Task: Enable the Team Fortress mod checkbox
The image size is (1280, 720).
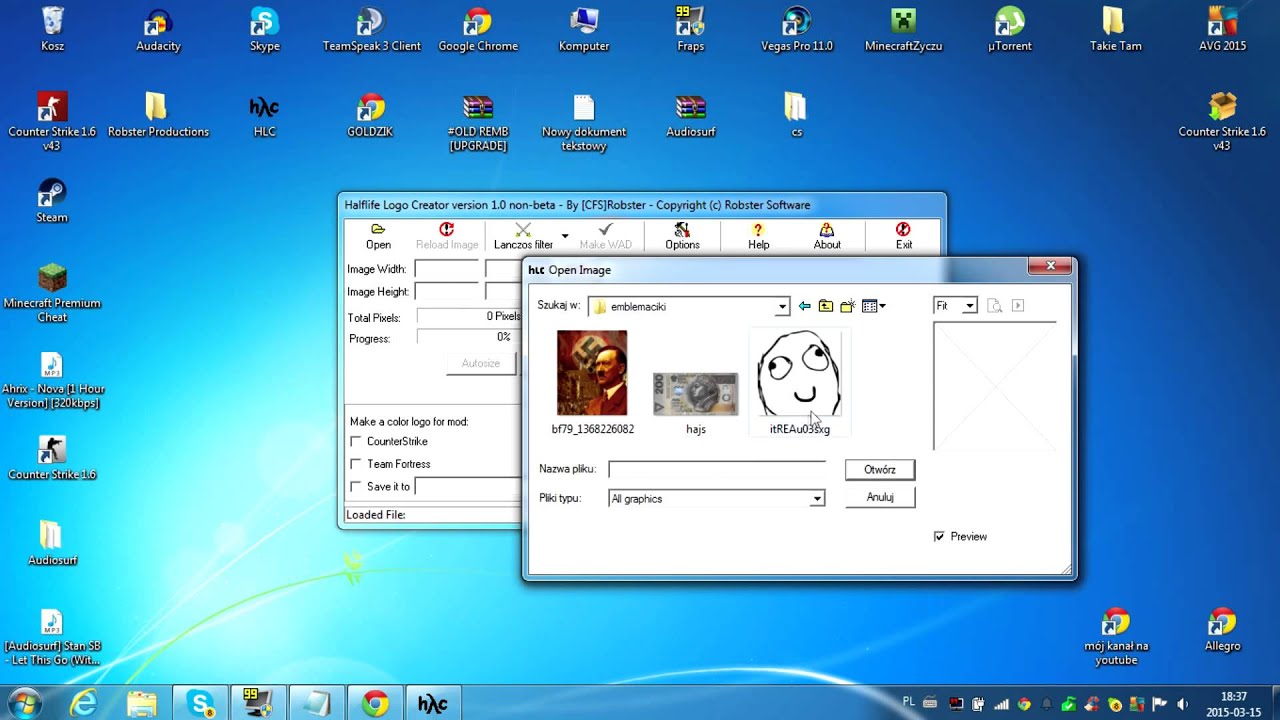Action: tap(356, 464)
